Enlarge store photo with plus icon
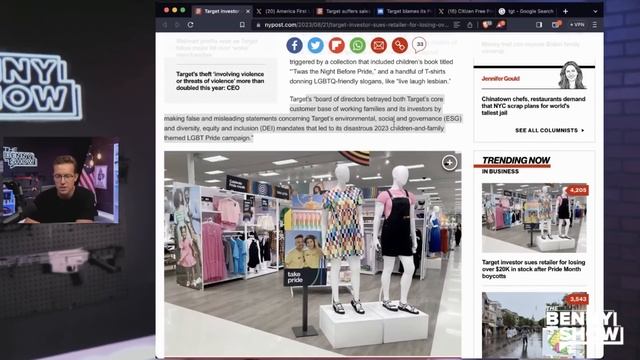 pyautogui.click(x=449, y=163)
